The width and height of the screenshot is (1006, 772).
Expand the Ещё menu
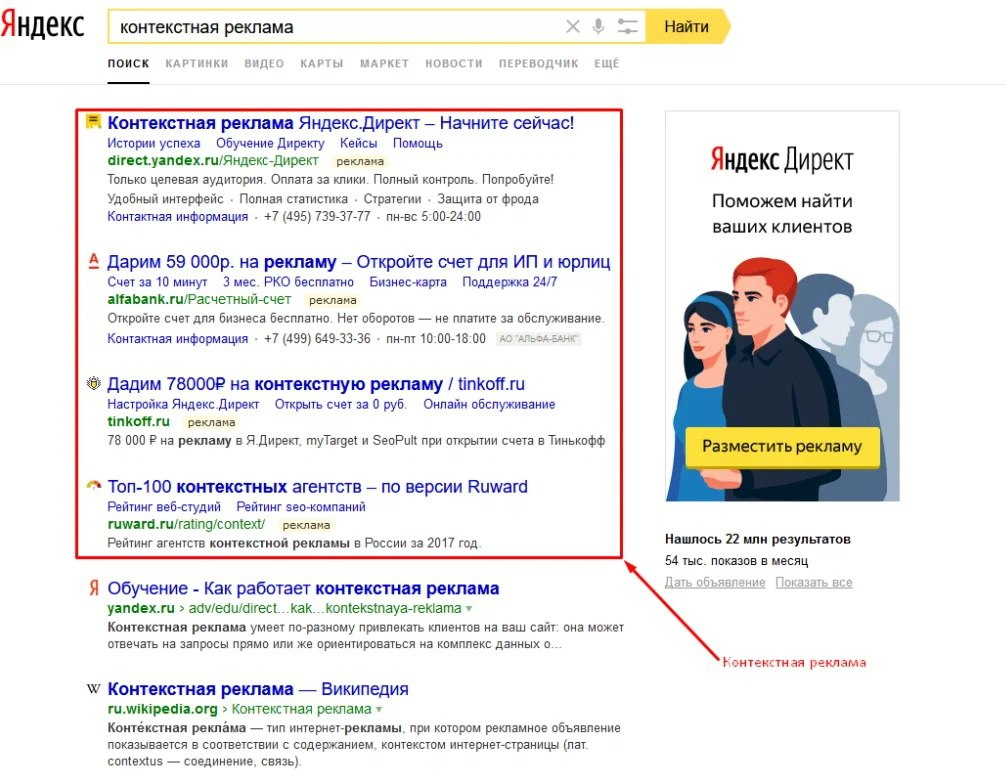pos(606,64)
